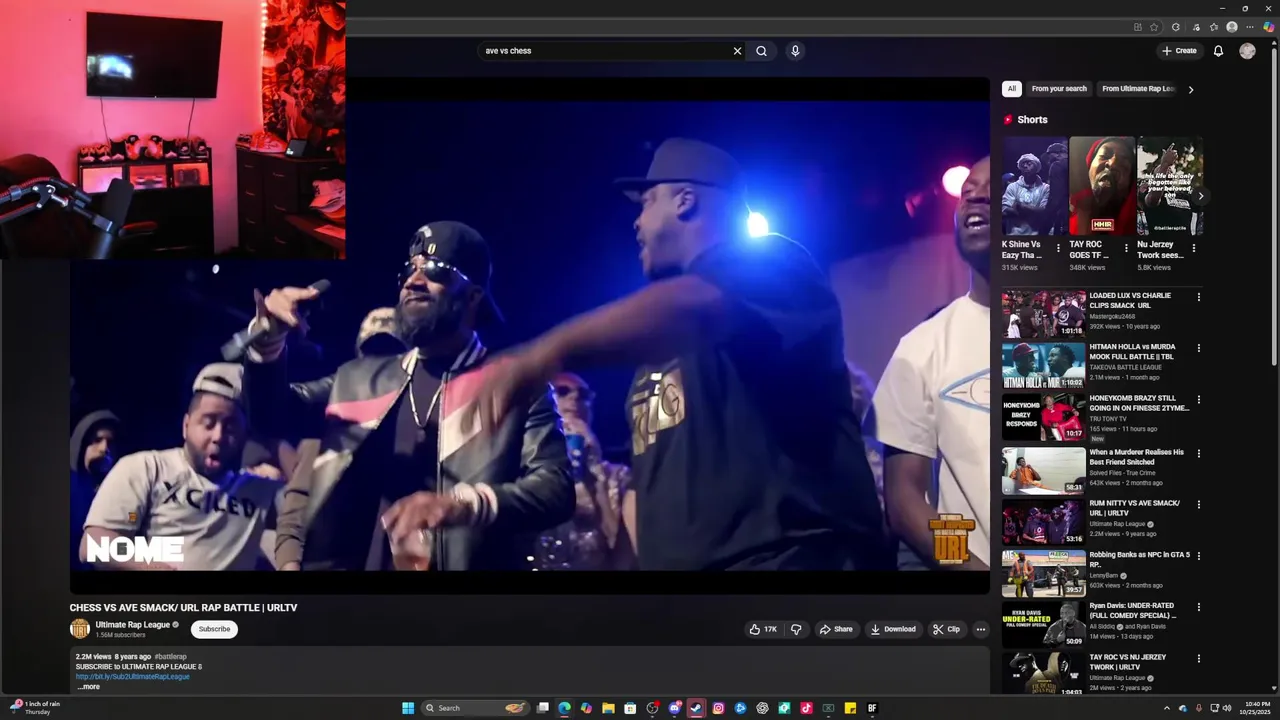1280x720 pixels.
Task: Start voice search with the microphone icon
Action: (795, 51)
